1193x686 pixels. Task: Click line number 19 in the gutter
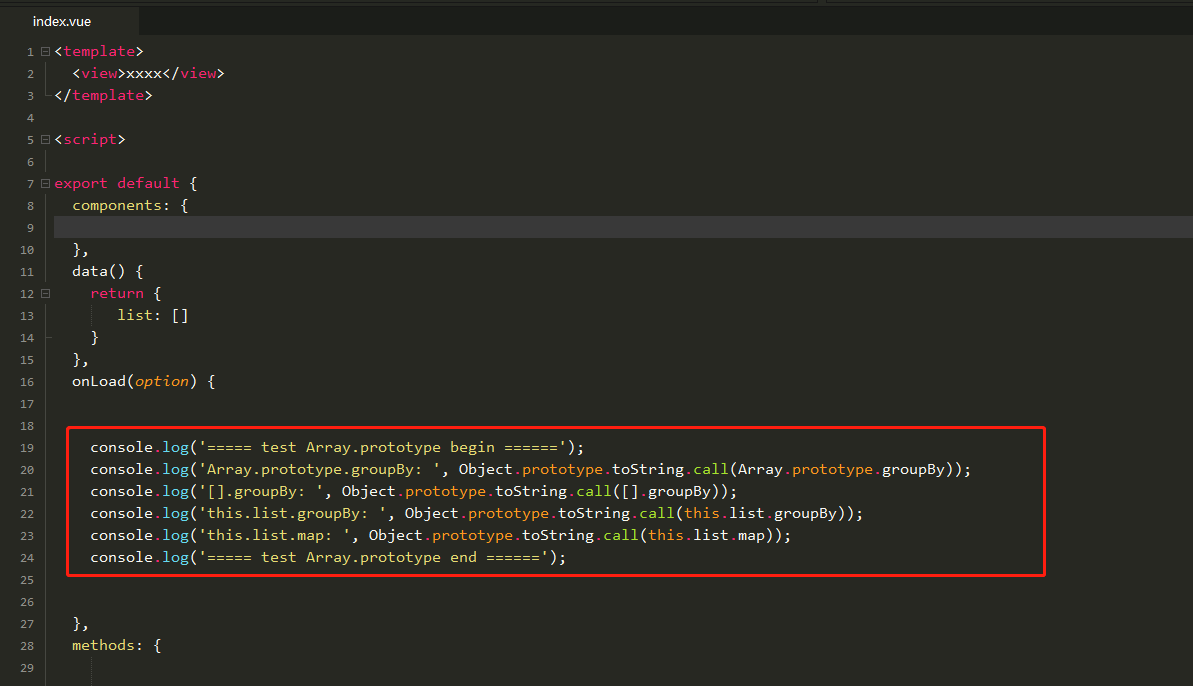(27, 447)
